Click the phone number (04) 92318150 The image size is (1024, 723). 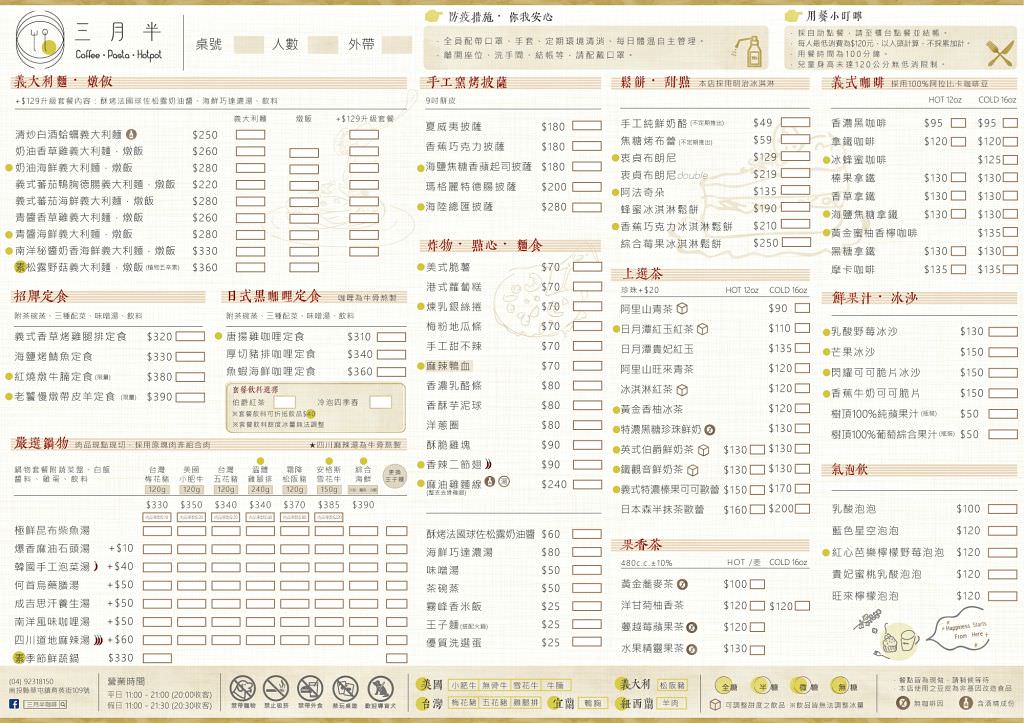coord(31,681)
